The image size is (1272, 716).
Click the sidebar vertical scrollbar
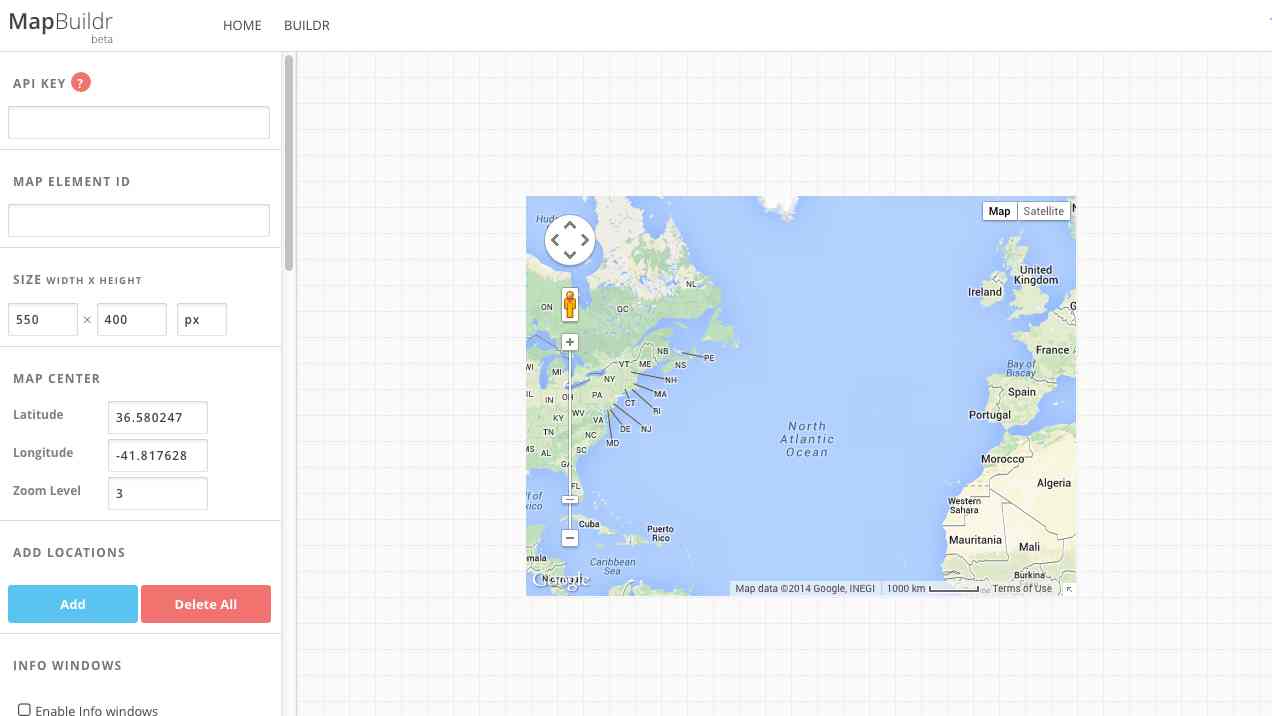(289, 163)
